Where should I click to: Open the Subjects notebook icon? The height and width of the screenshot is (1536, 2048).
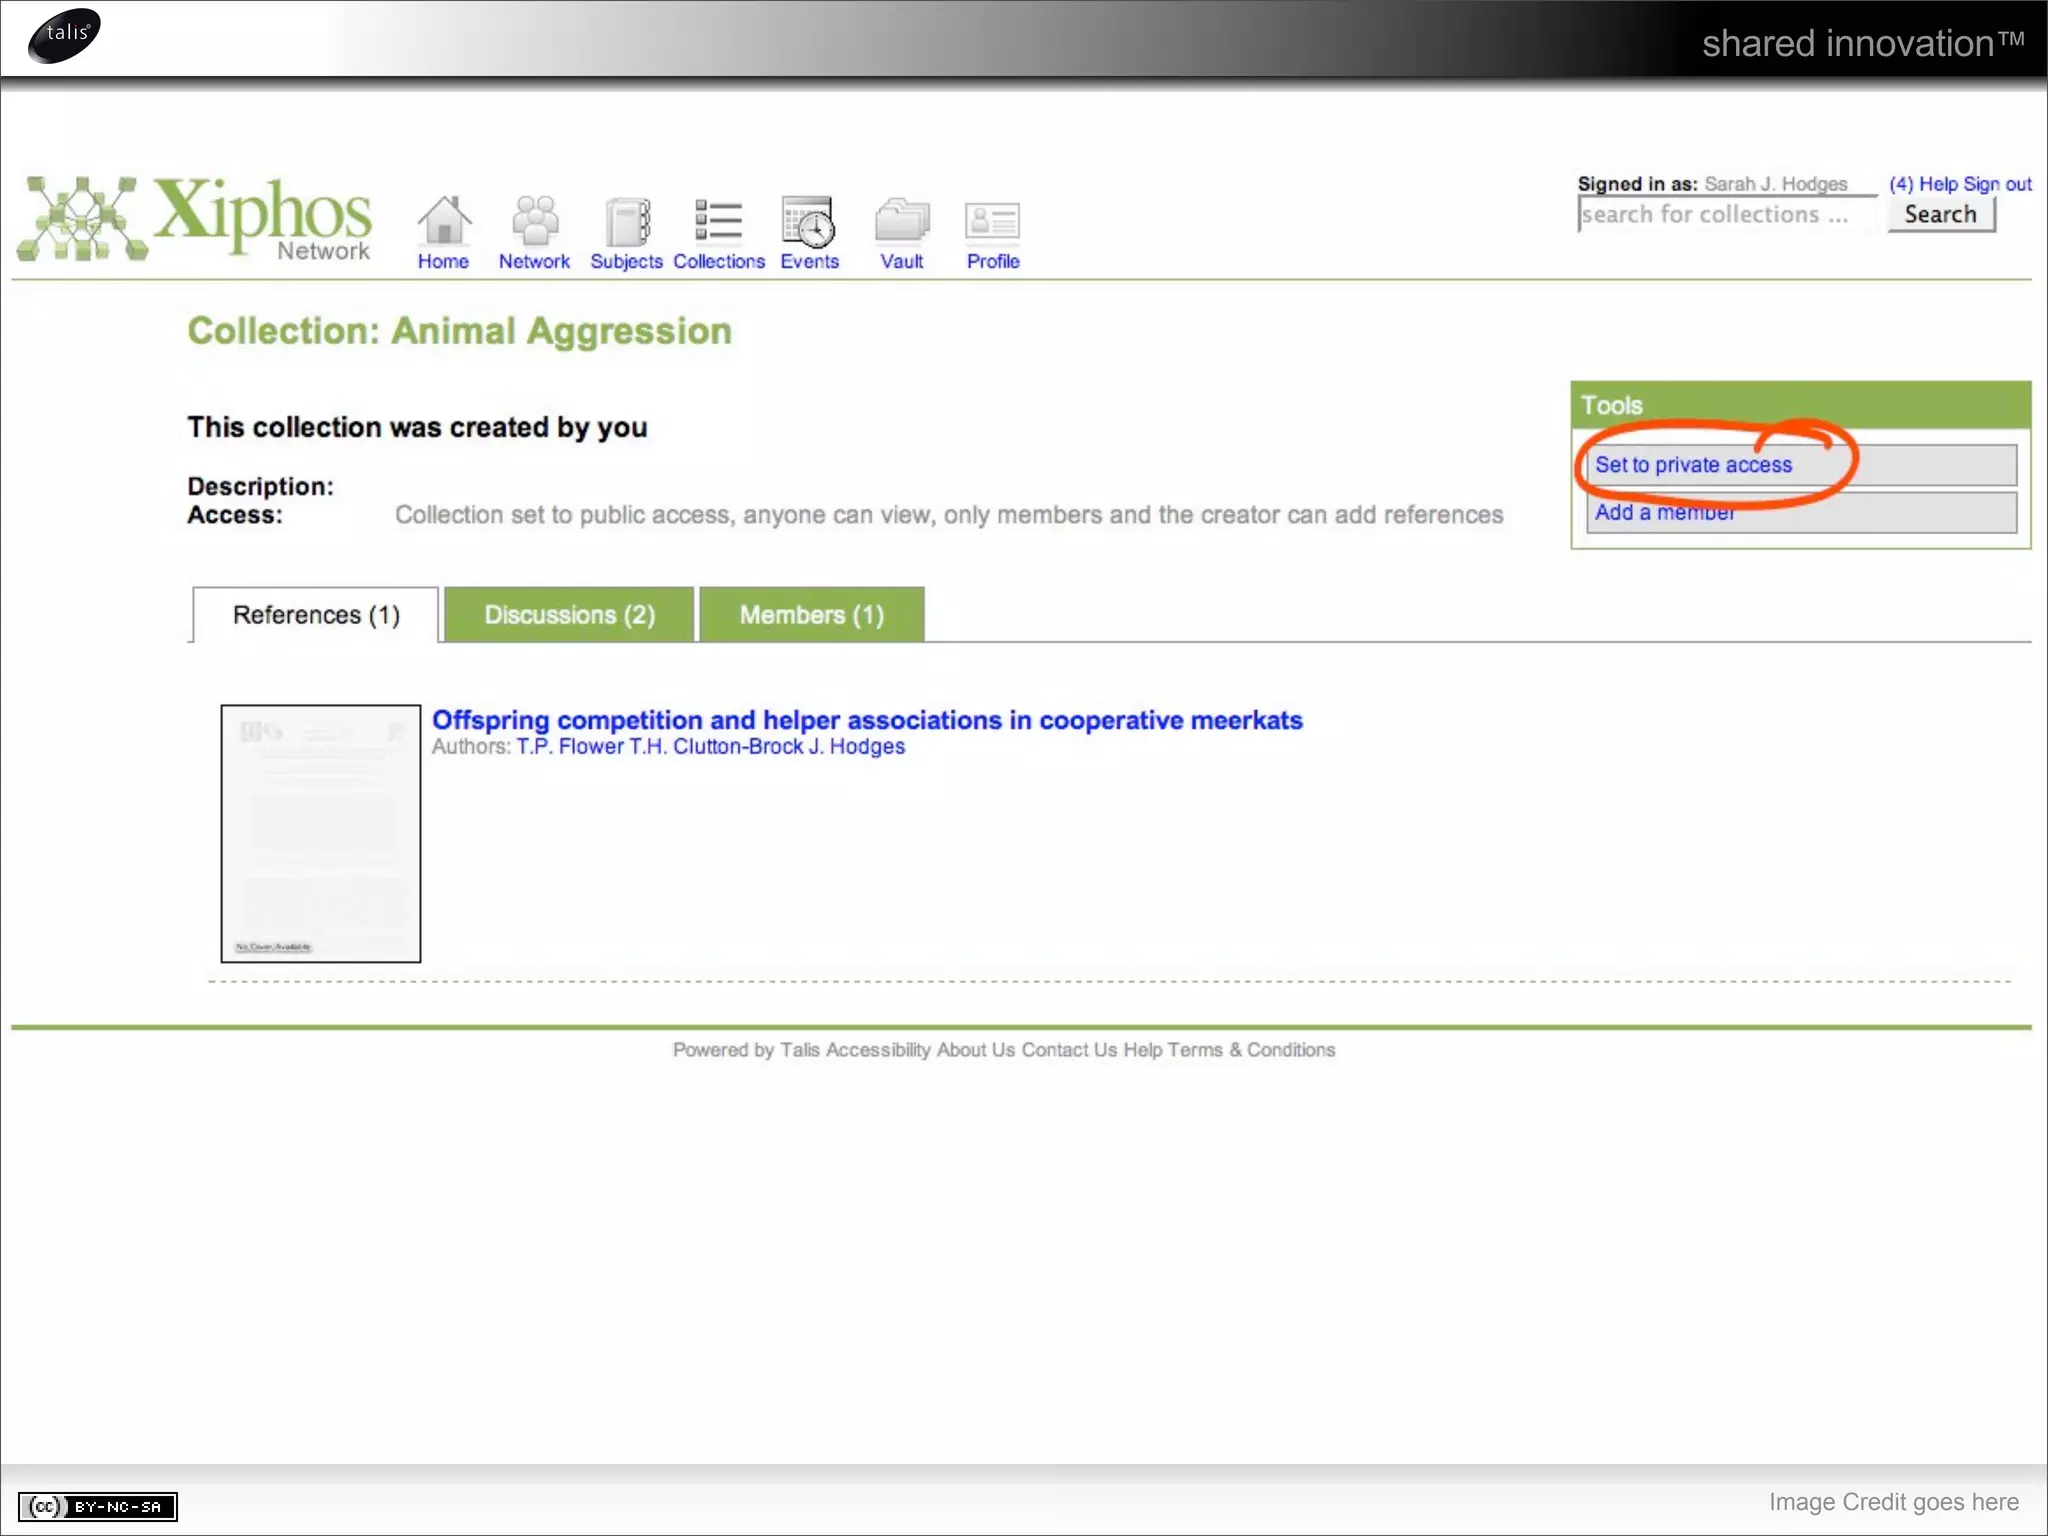tap(627, 222)
